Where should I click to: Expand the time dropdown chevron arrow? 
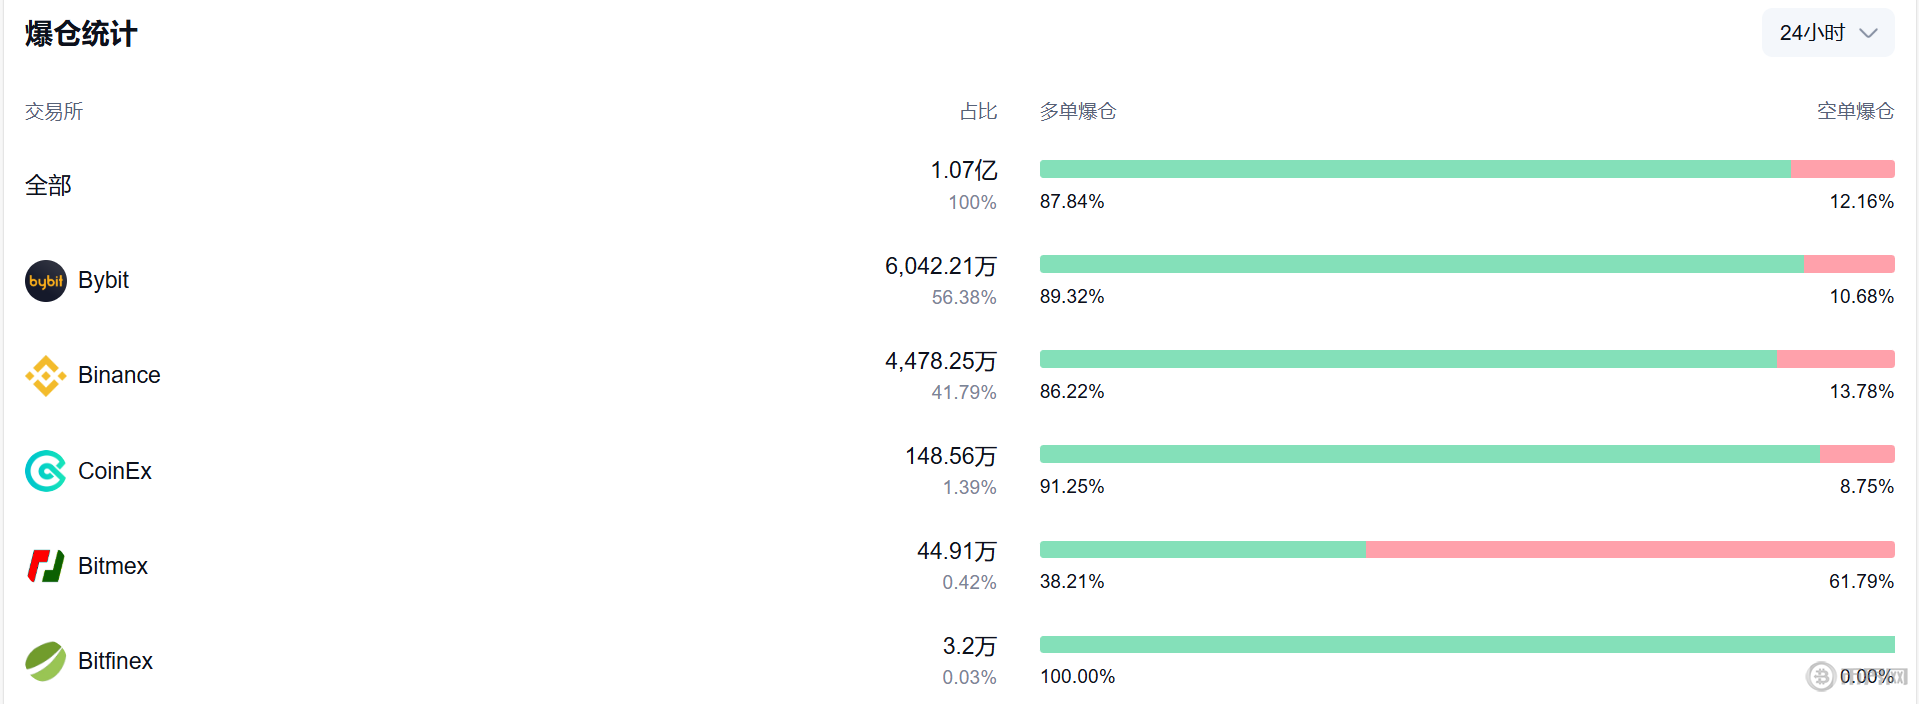click(x=1868, y=33)
